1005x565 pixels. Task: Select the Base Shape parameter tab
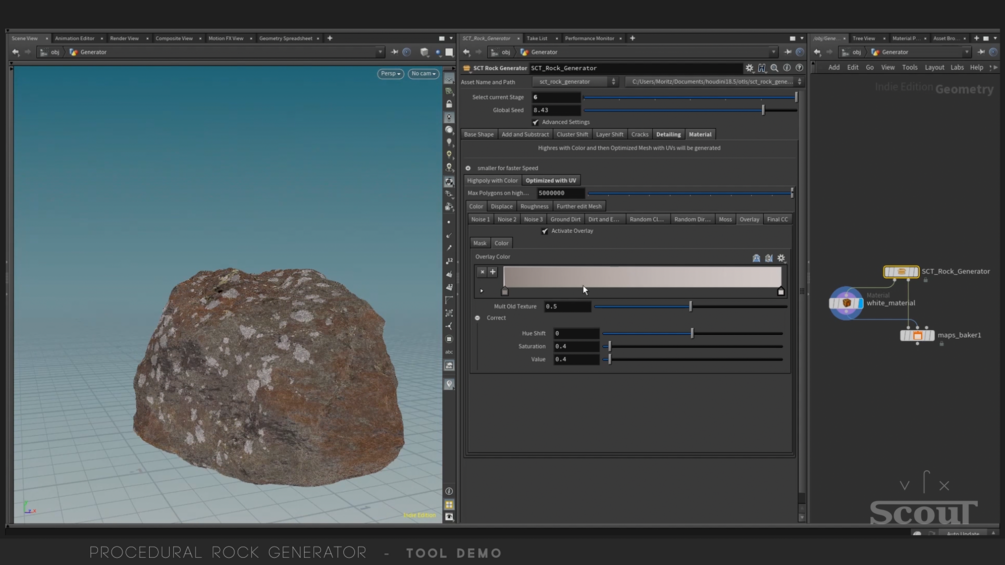479,135
